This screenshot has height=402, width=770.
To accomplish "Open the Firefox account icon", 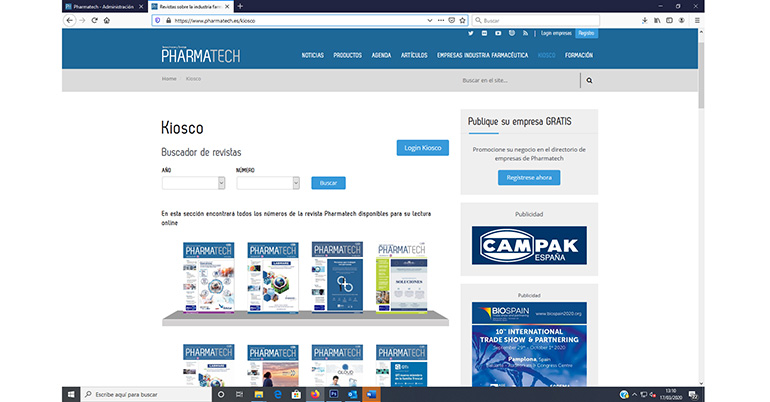I will pos(682,20).
